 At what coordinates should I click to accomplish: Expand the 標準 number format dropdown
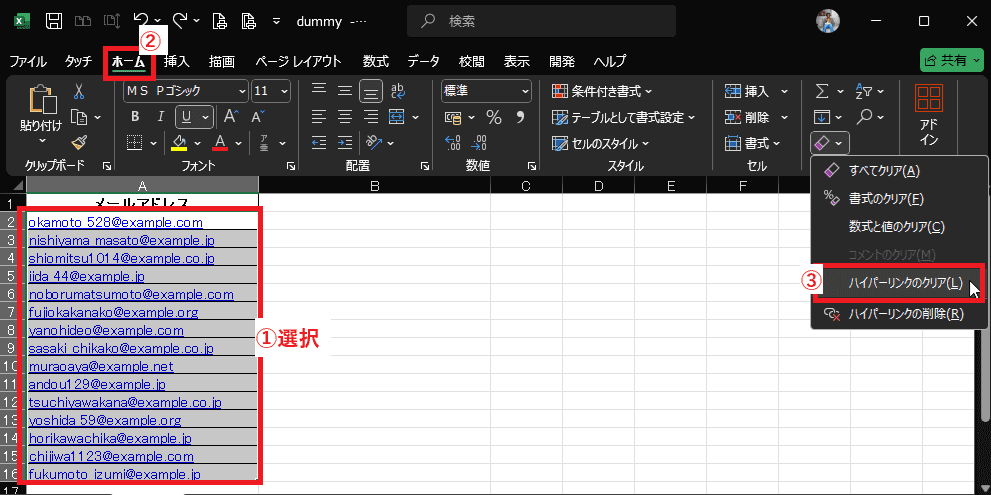(x=524, y=91)
